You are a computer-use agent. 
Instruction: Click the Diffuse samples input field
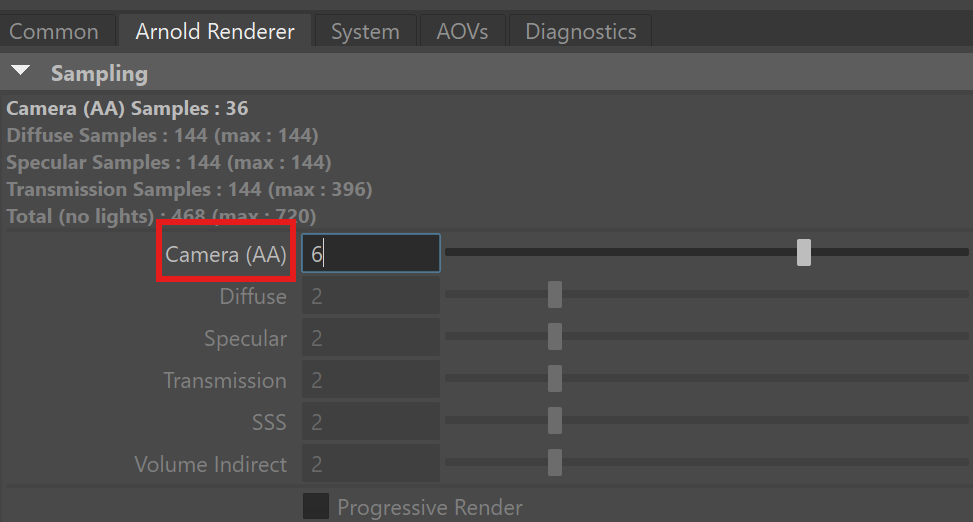pyautogui.click(x=371, y=296)
